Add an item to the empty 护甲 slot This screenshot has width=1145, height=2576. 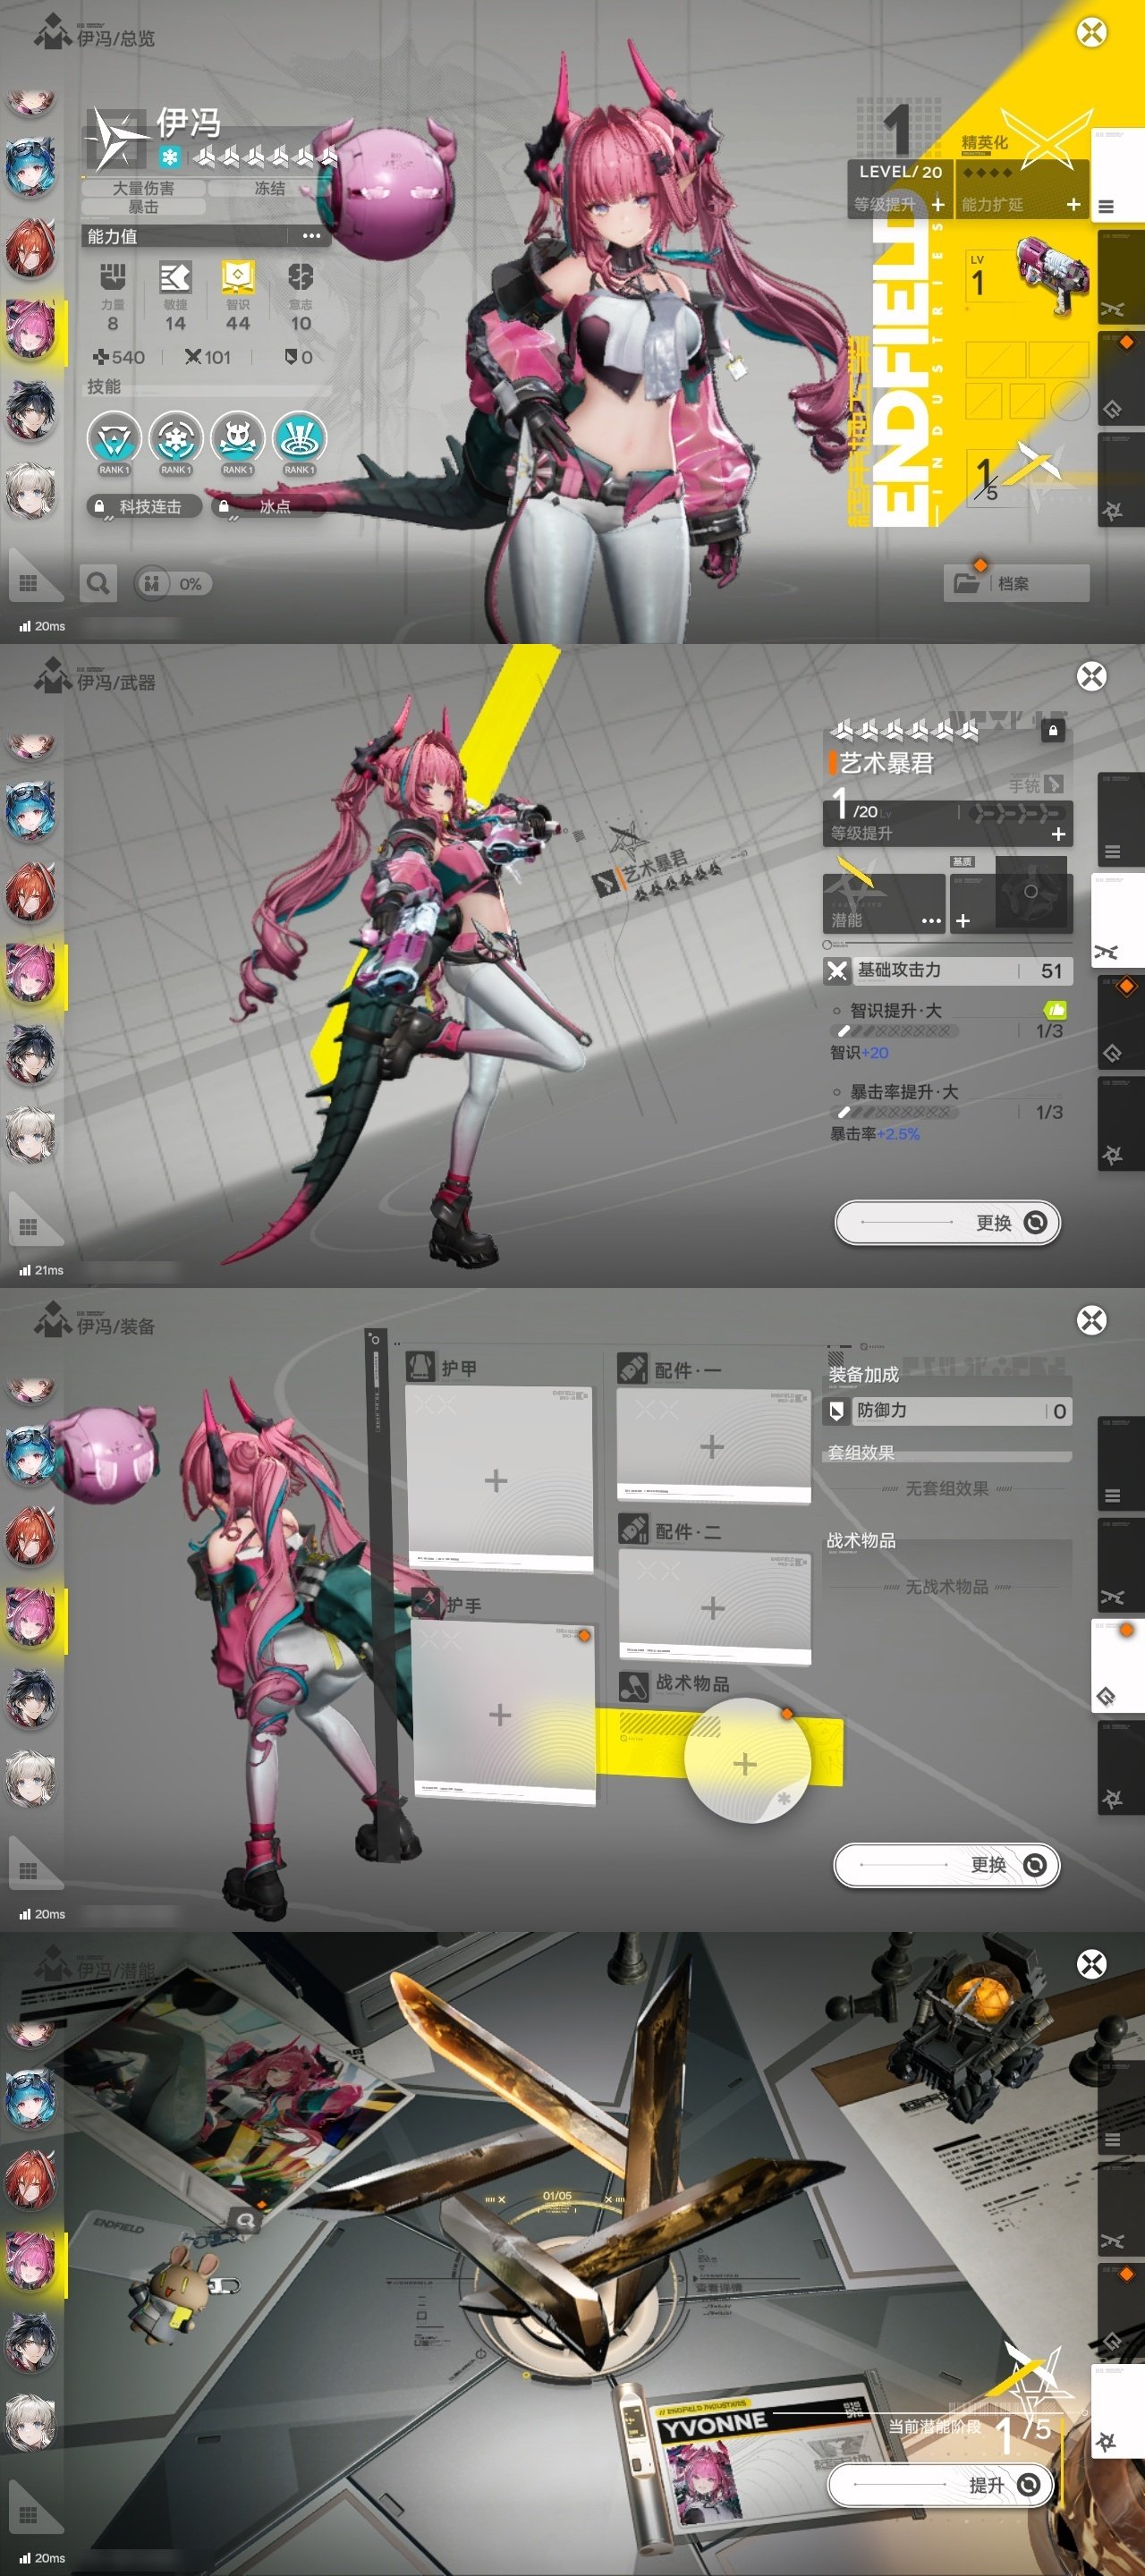click(496, 1480)
